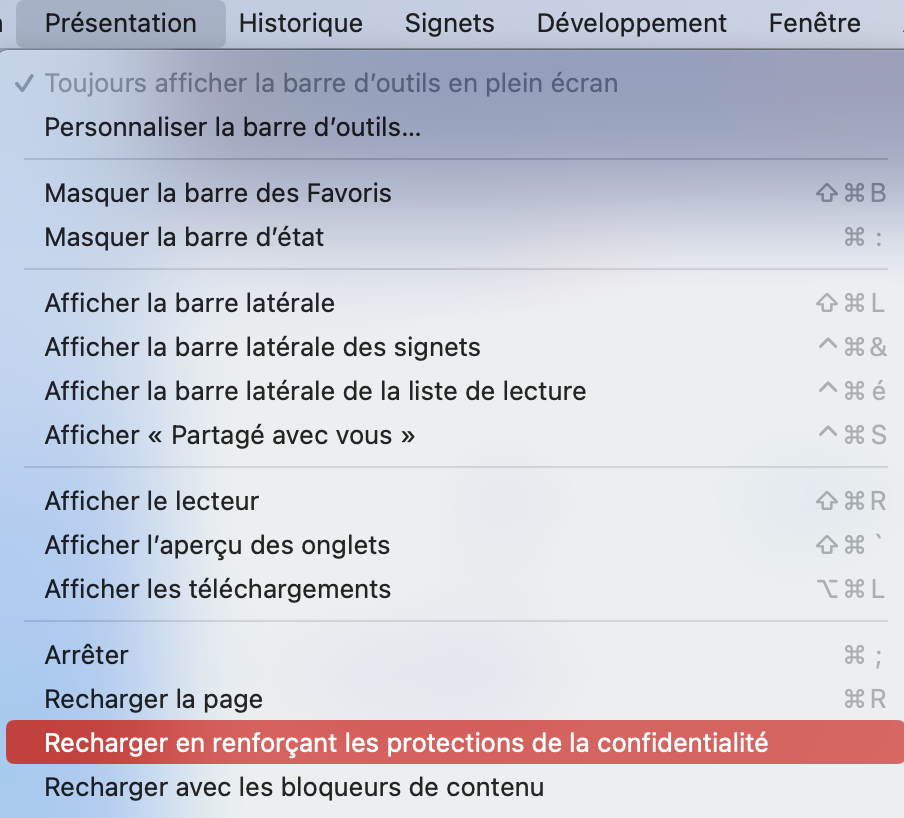Select Masquer la barre d'état
904x818 pixels.
point(184,237)
